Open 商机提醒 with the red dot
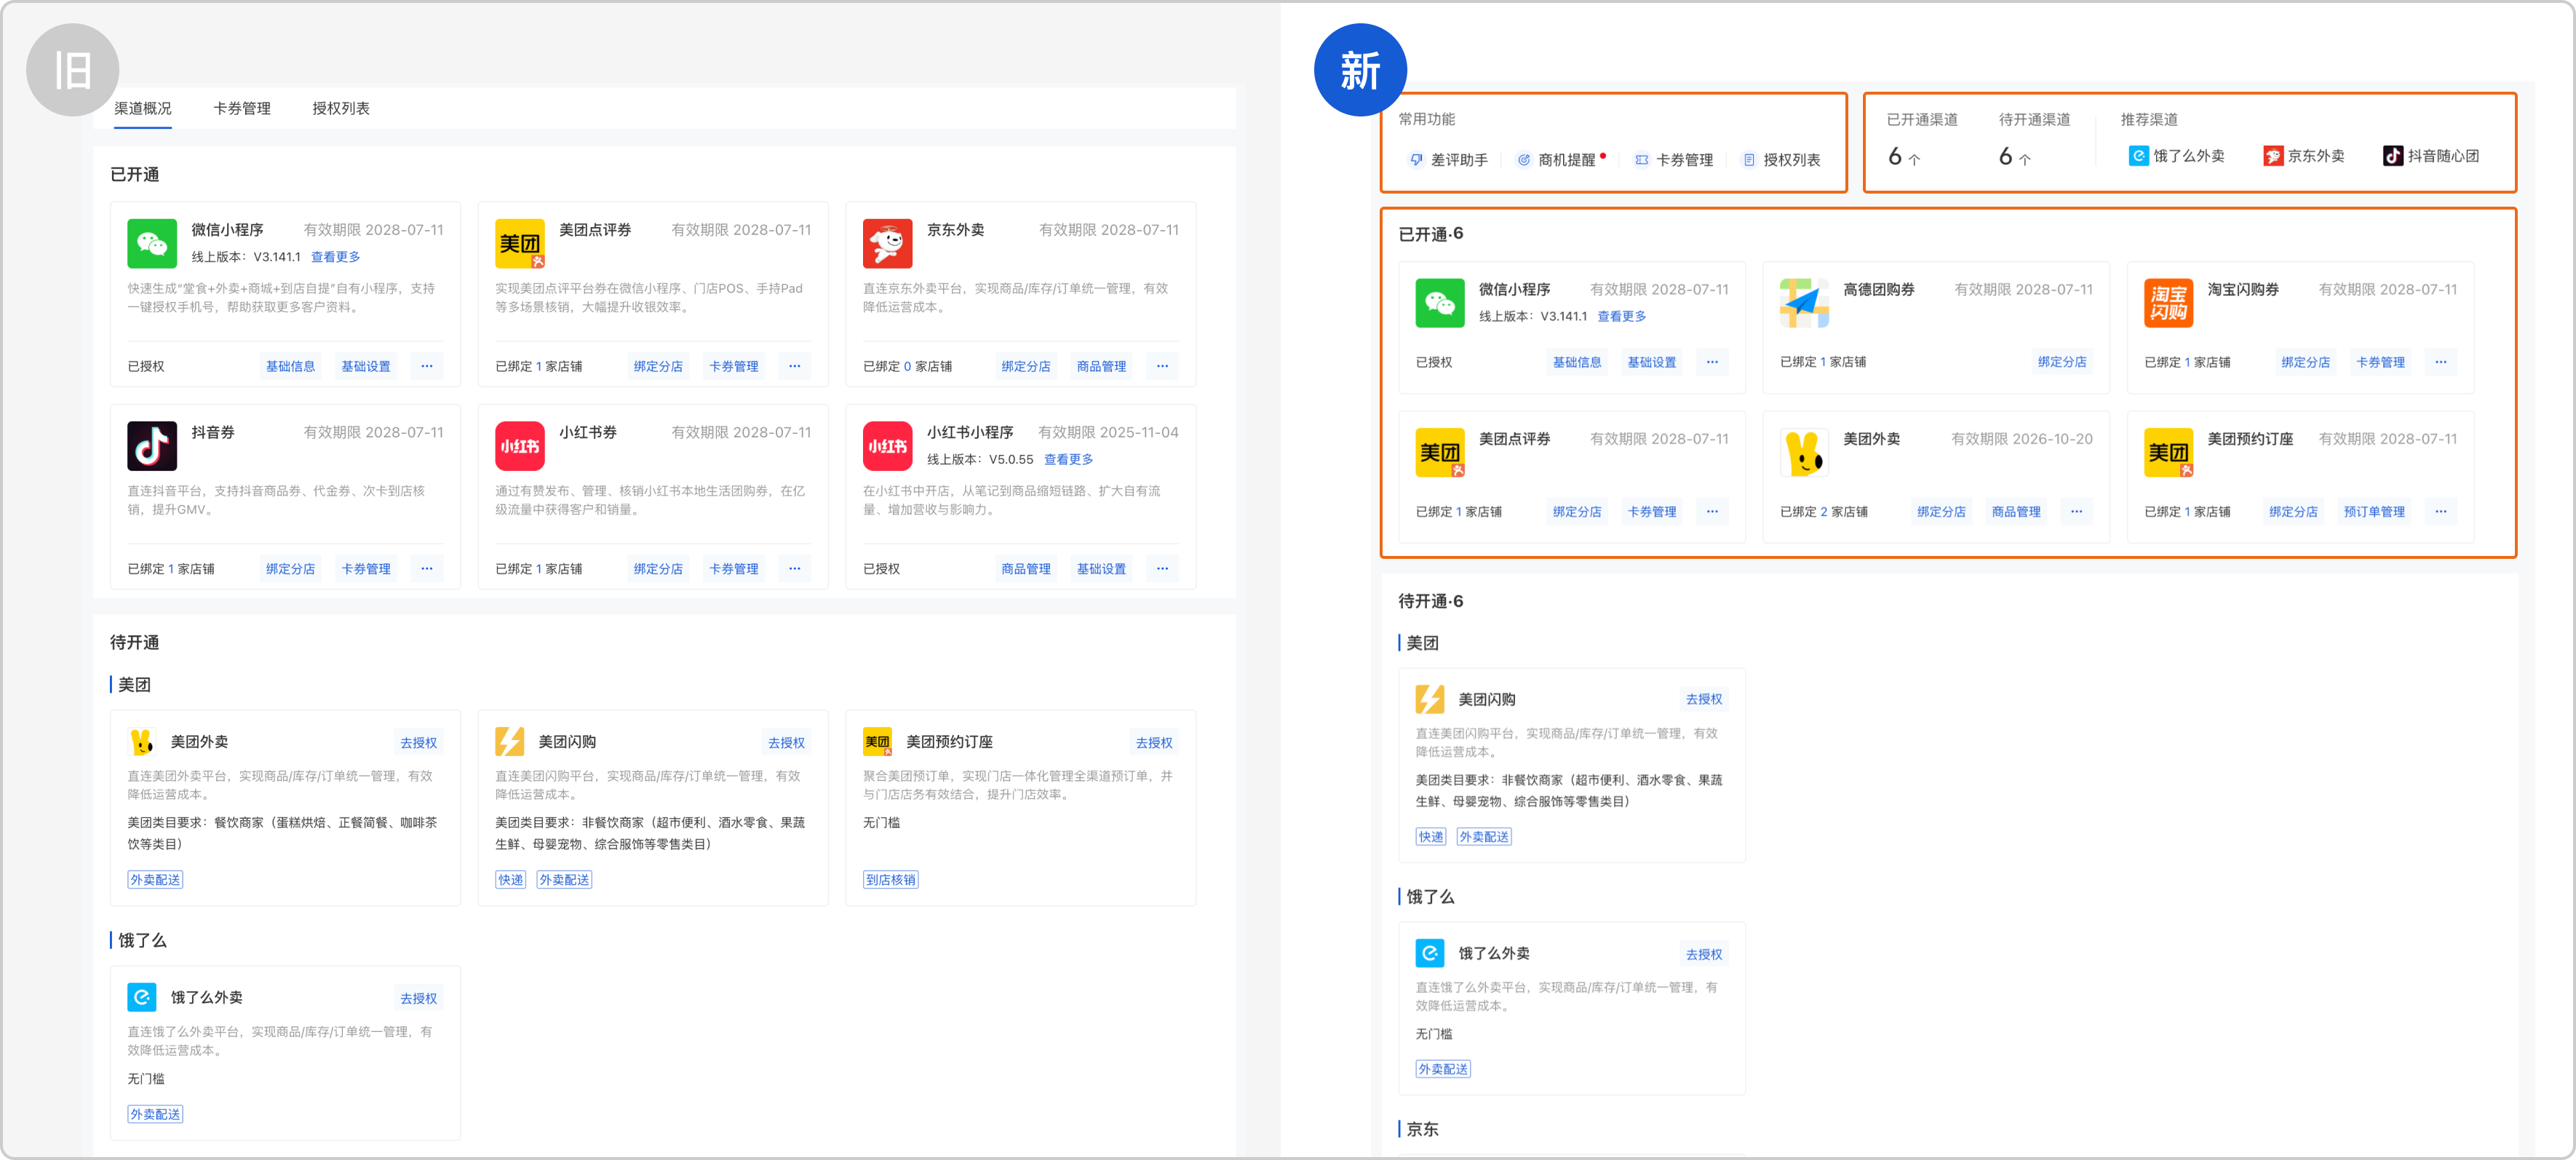The width and height of the screenshot is (2576, 1160). coord(1565,160)
